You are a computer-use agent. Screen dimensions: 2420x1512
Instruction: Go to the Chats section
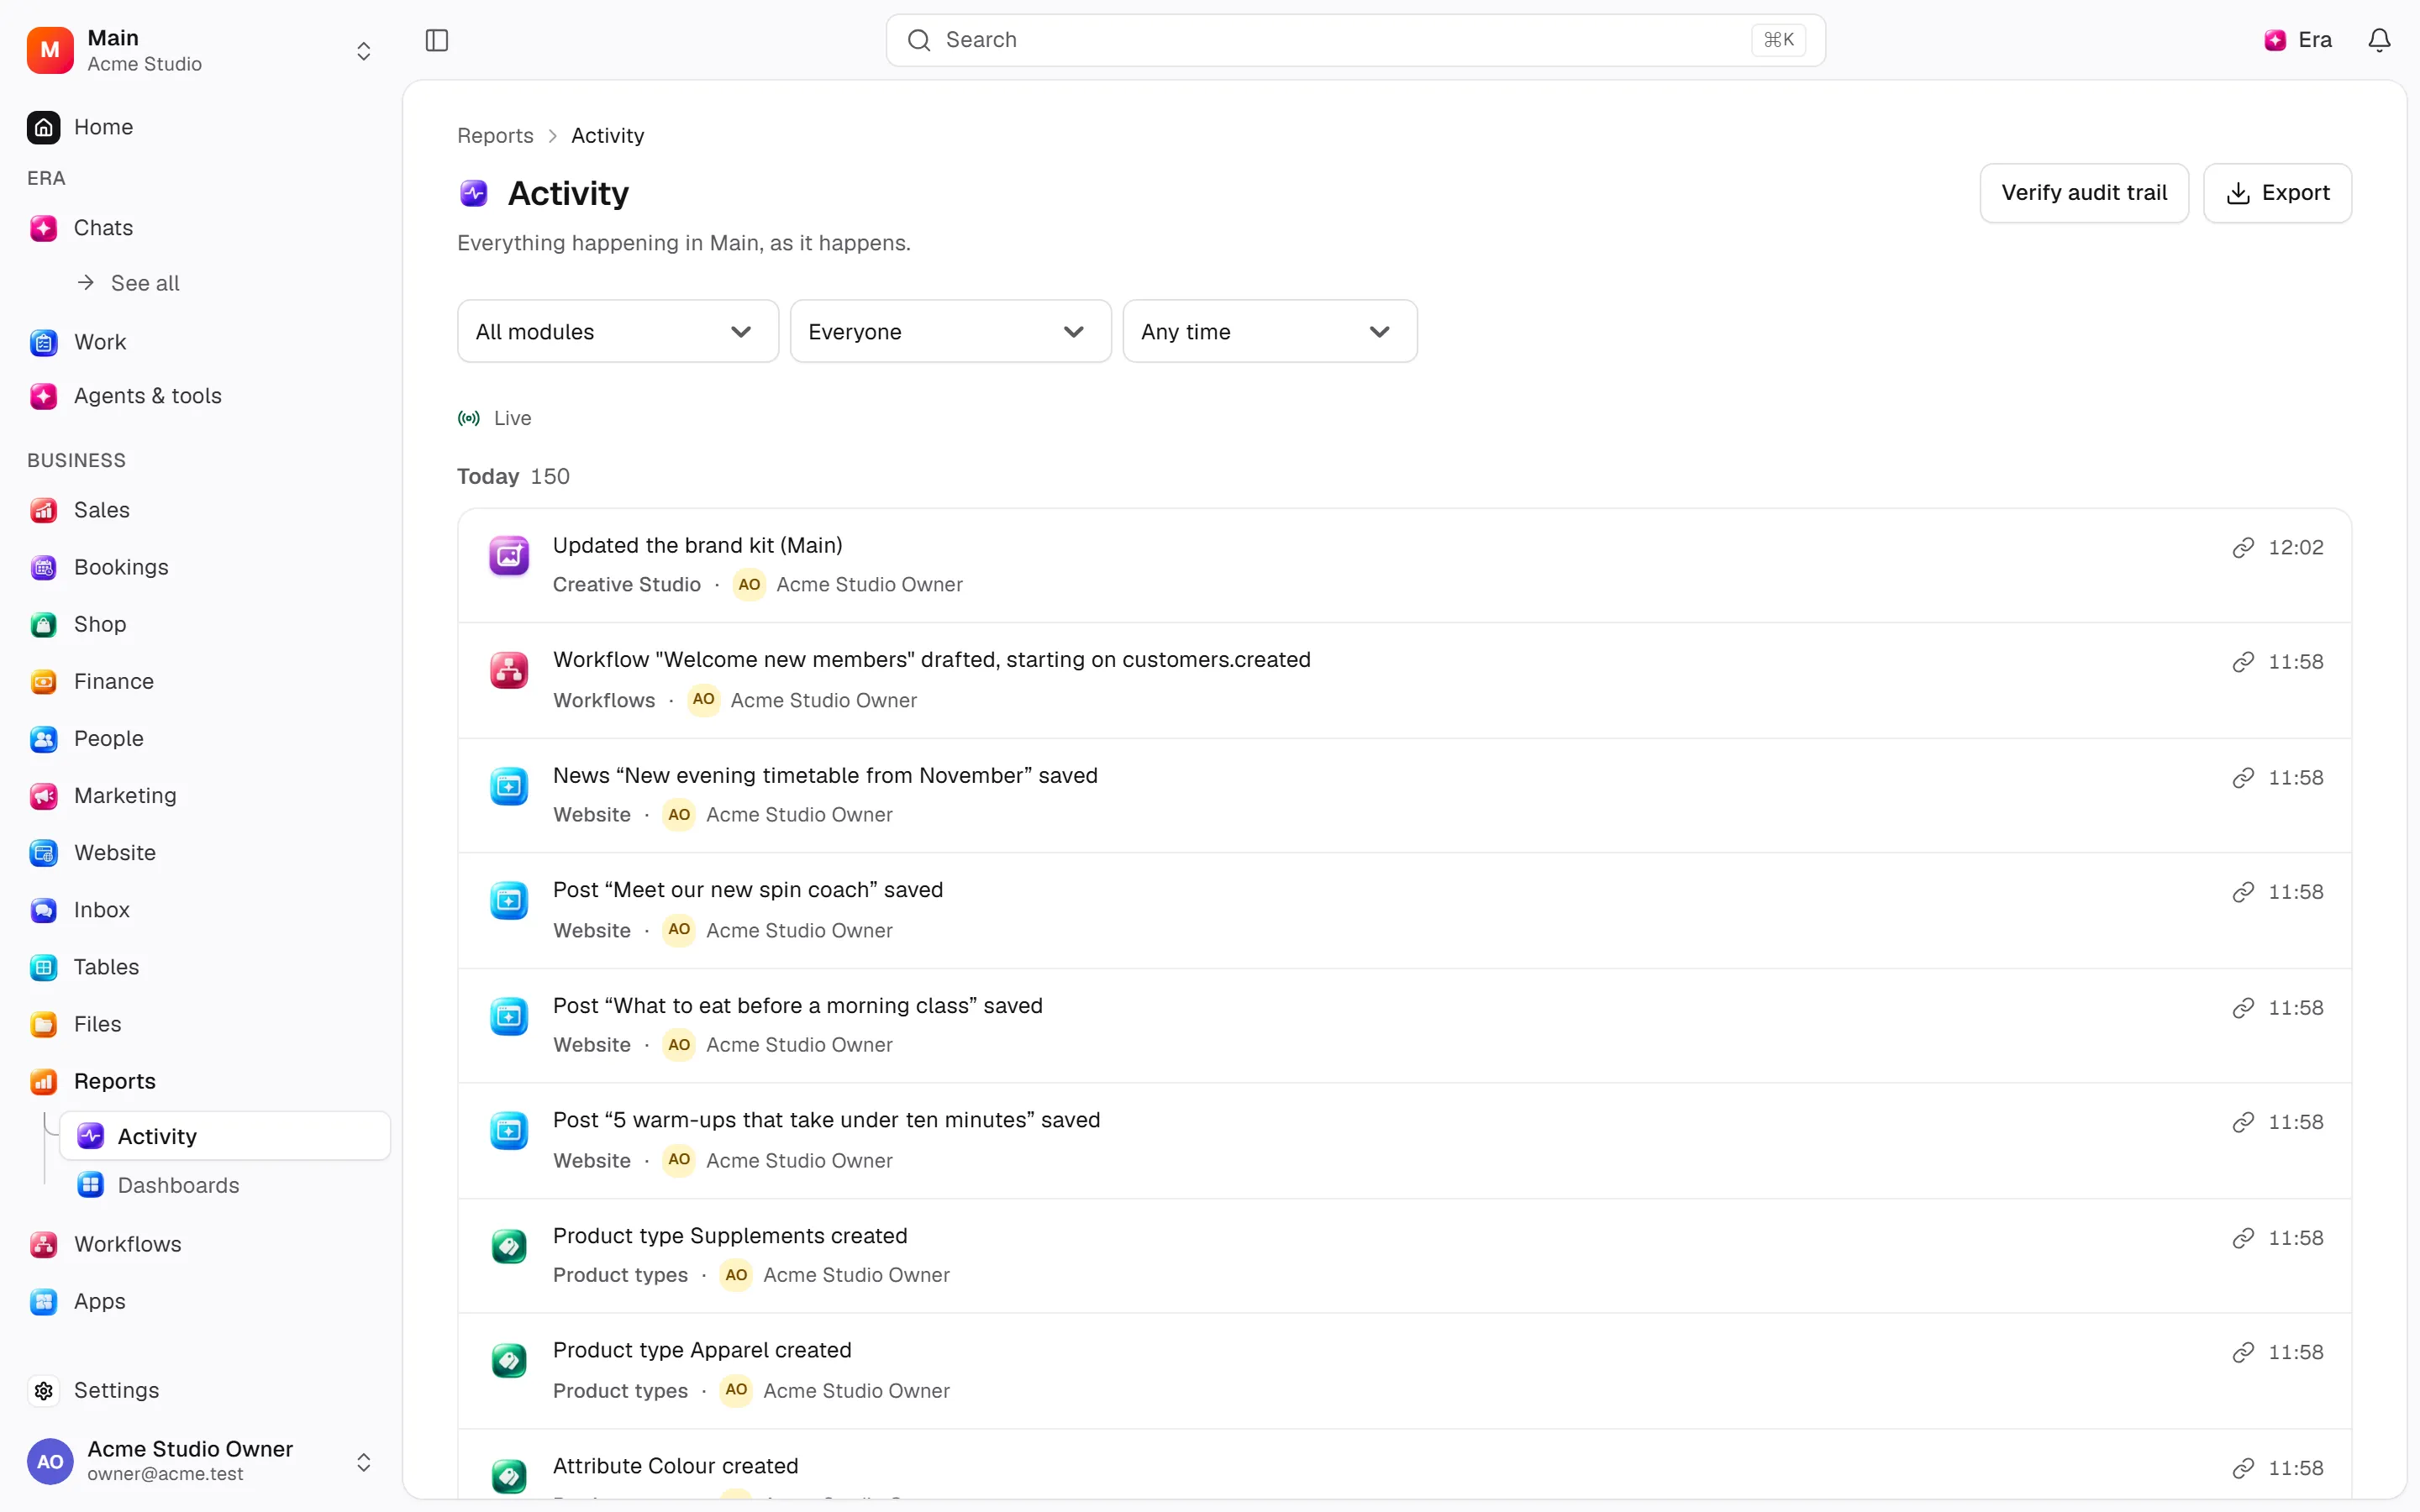tap(200, 228)
